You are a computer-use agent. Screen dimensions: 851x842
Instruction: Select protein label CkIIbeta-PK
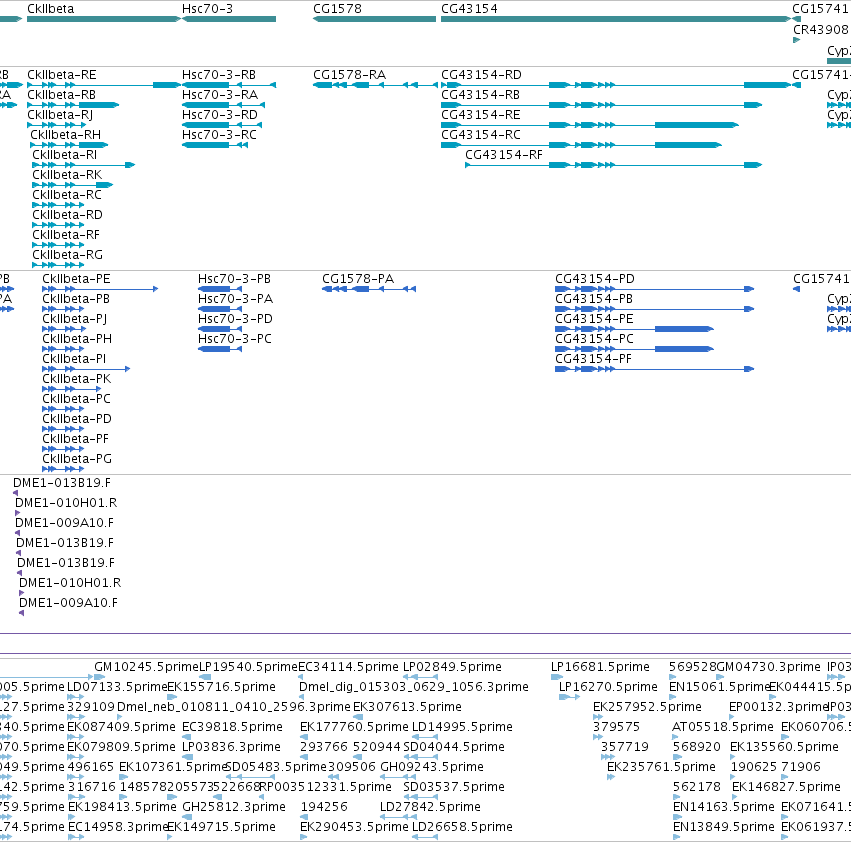pyautogui.click(x=77, y=379)
